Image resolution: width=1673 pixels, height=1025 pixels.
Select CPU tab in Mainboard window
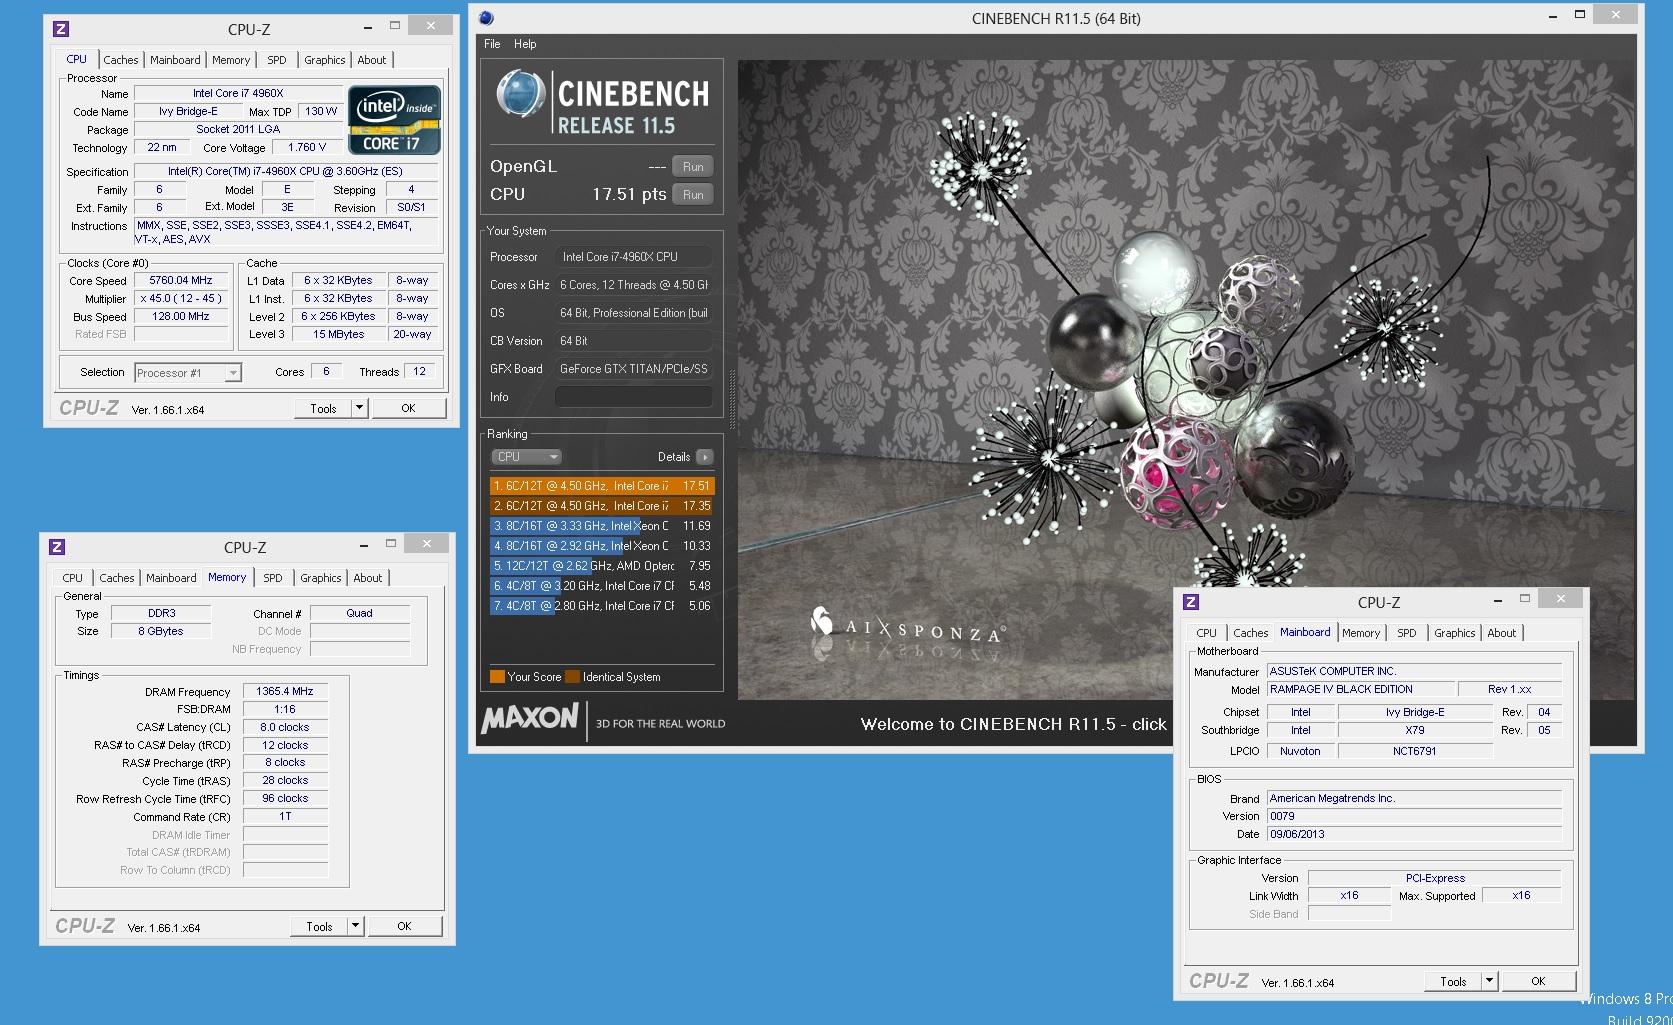coord(1207,633)
